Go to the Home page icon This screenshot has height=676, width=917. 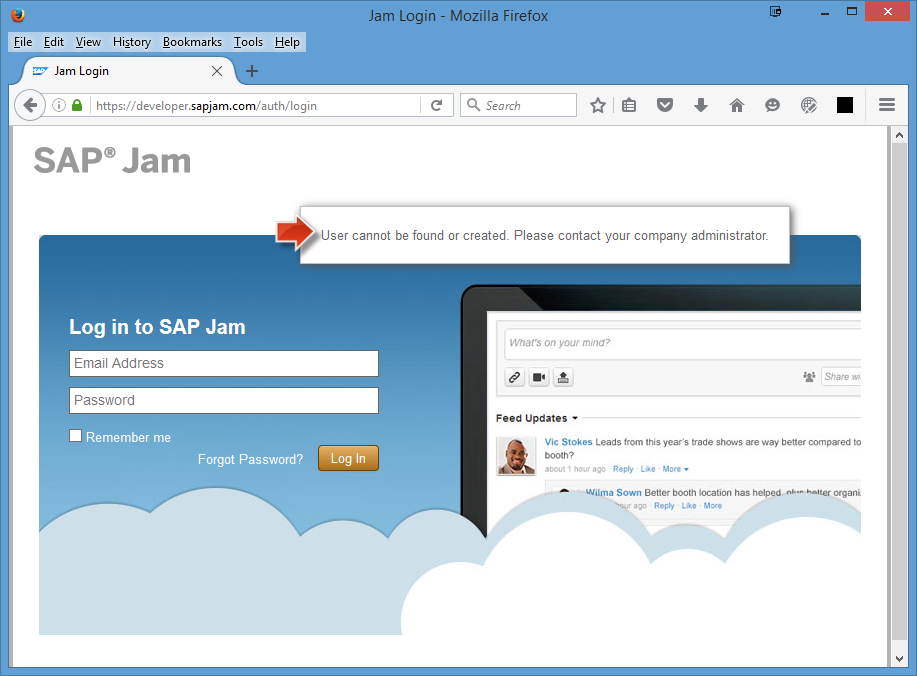[x=737, y=105]
